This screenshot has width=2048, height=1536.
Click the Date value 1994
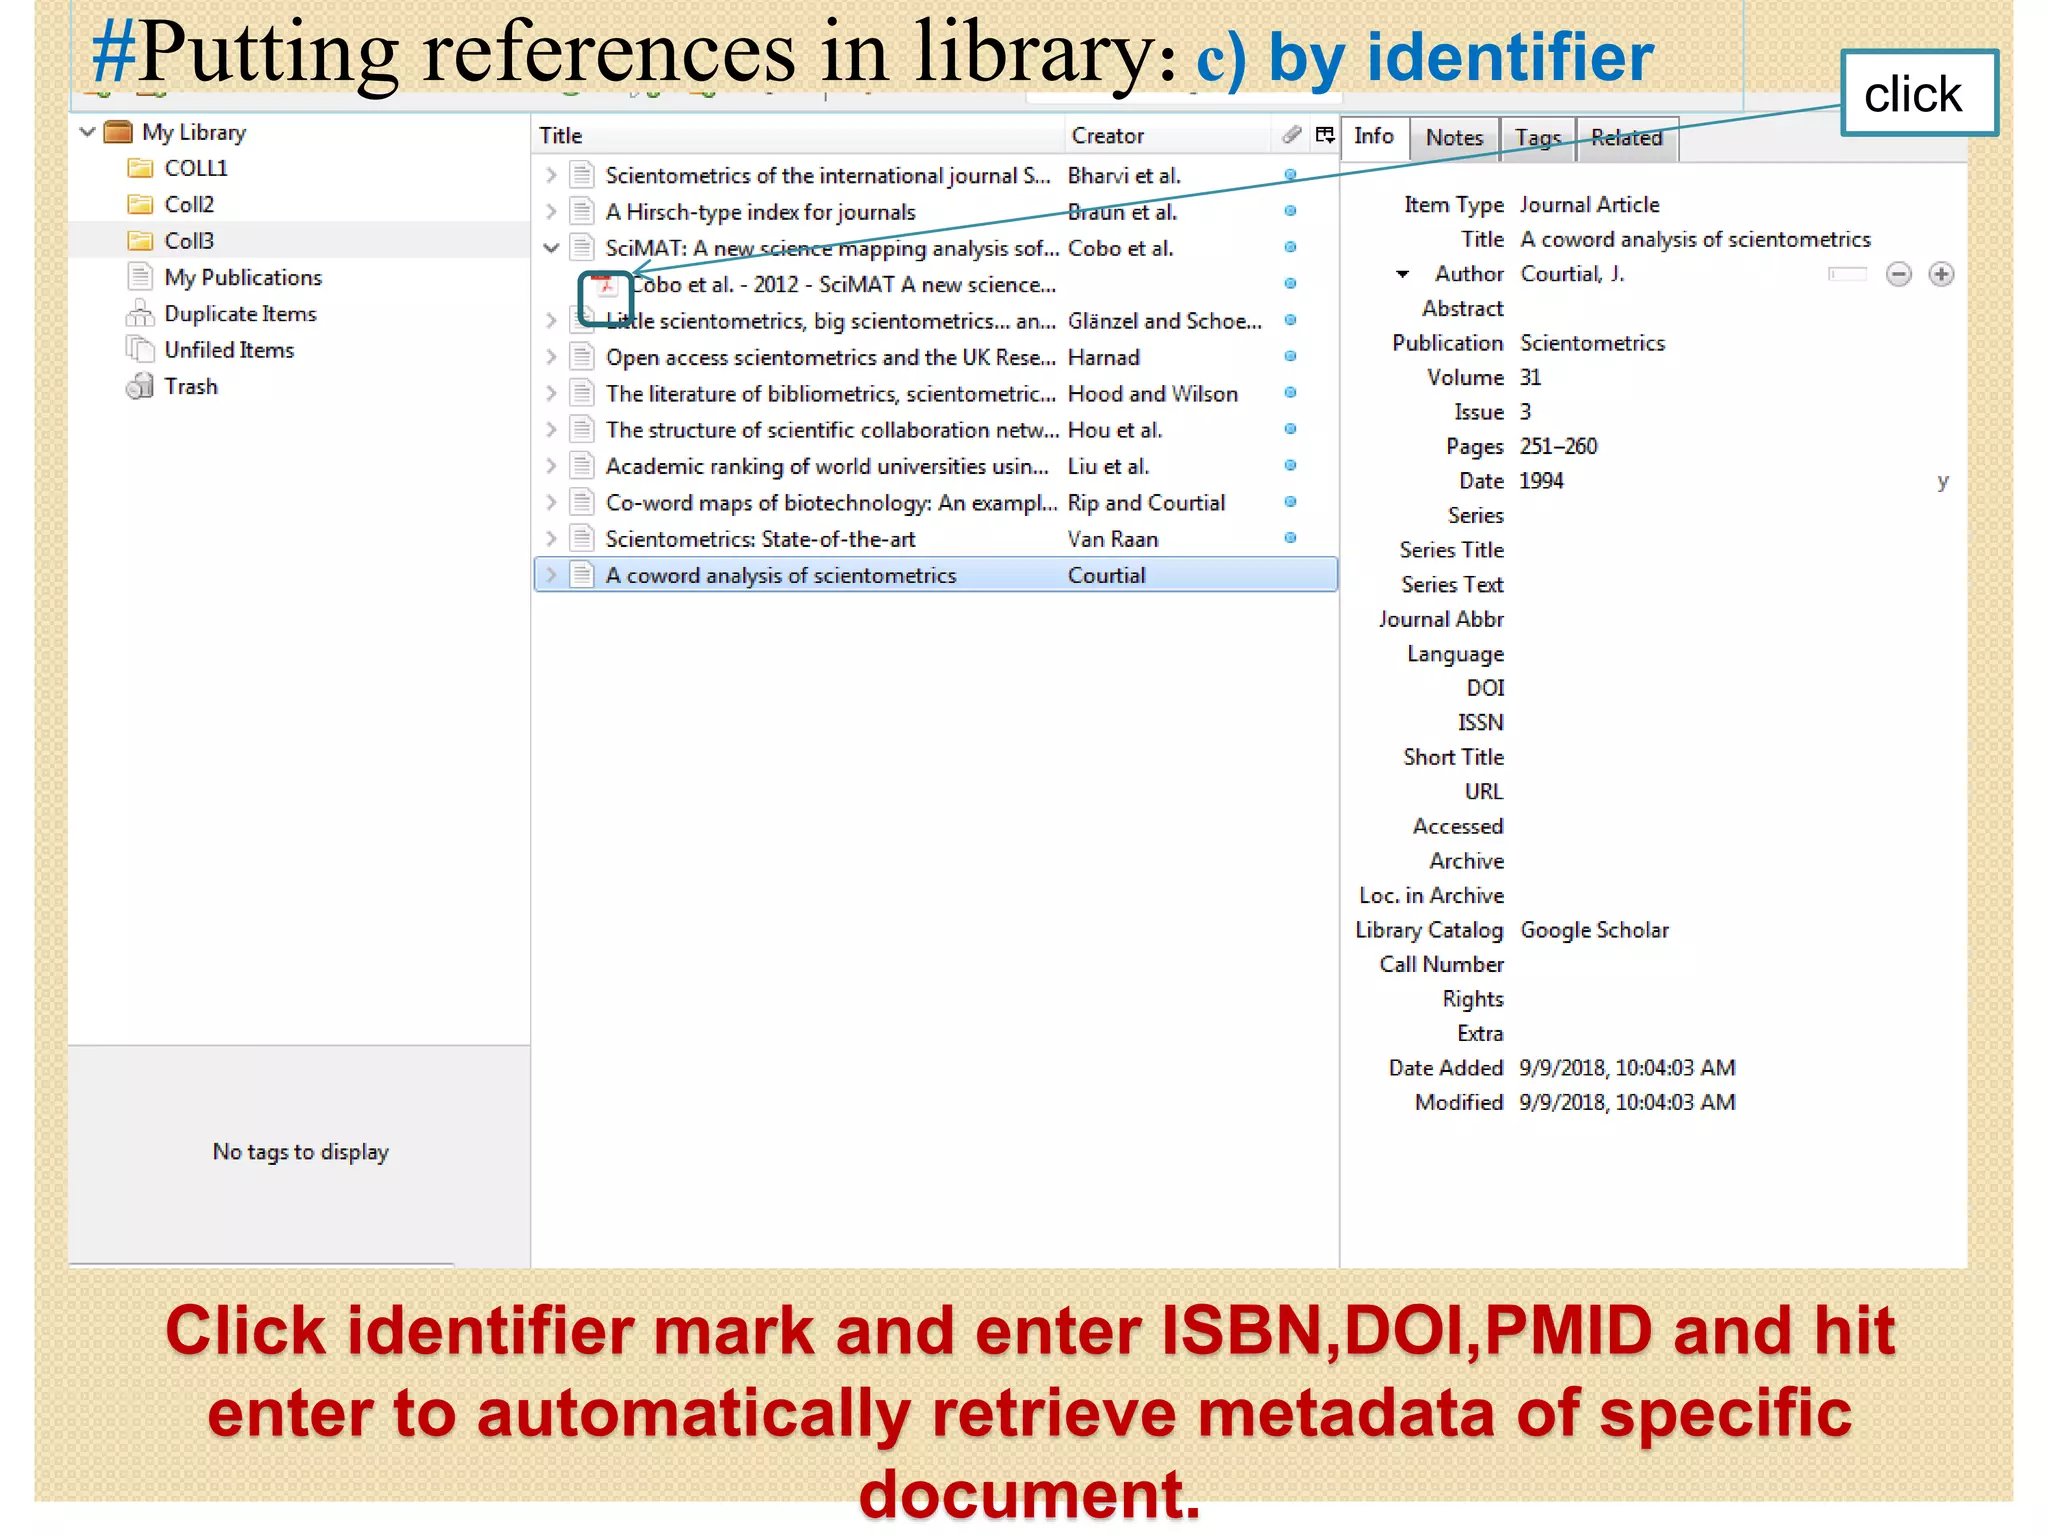point(1541,481)
